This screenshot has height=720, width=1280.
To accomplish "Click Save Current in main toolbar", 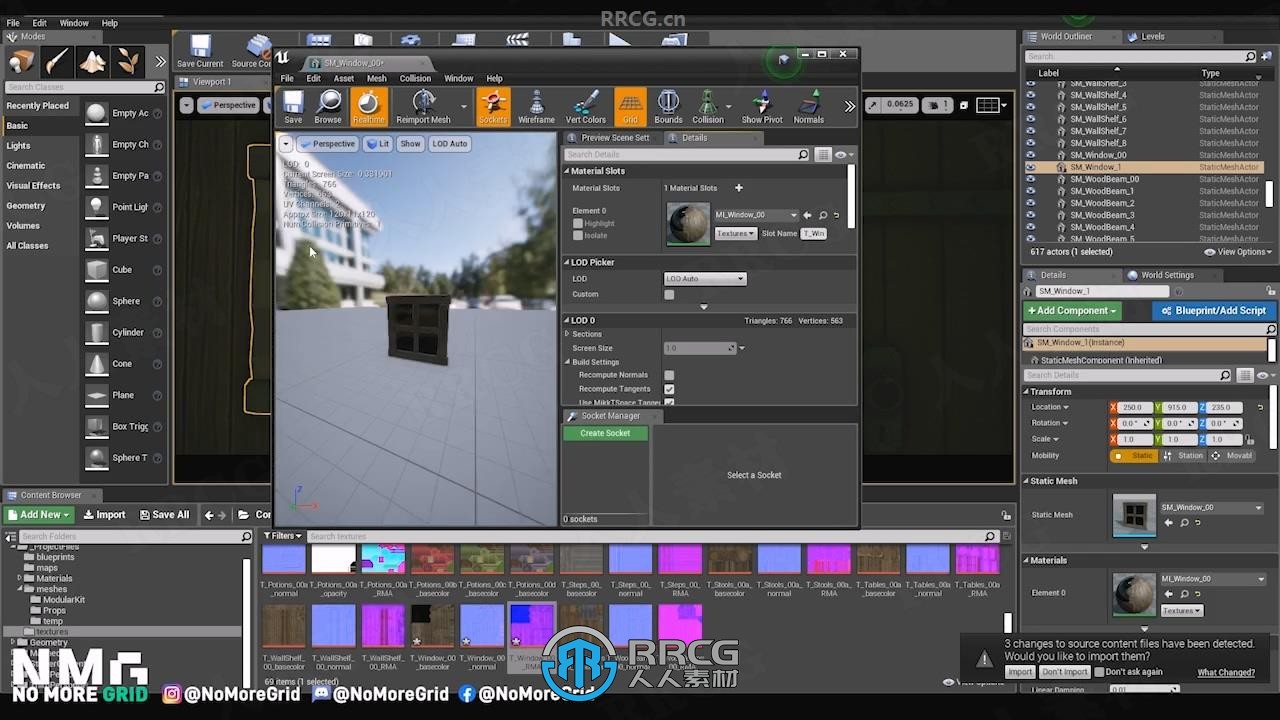I will click(200, 52).
